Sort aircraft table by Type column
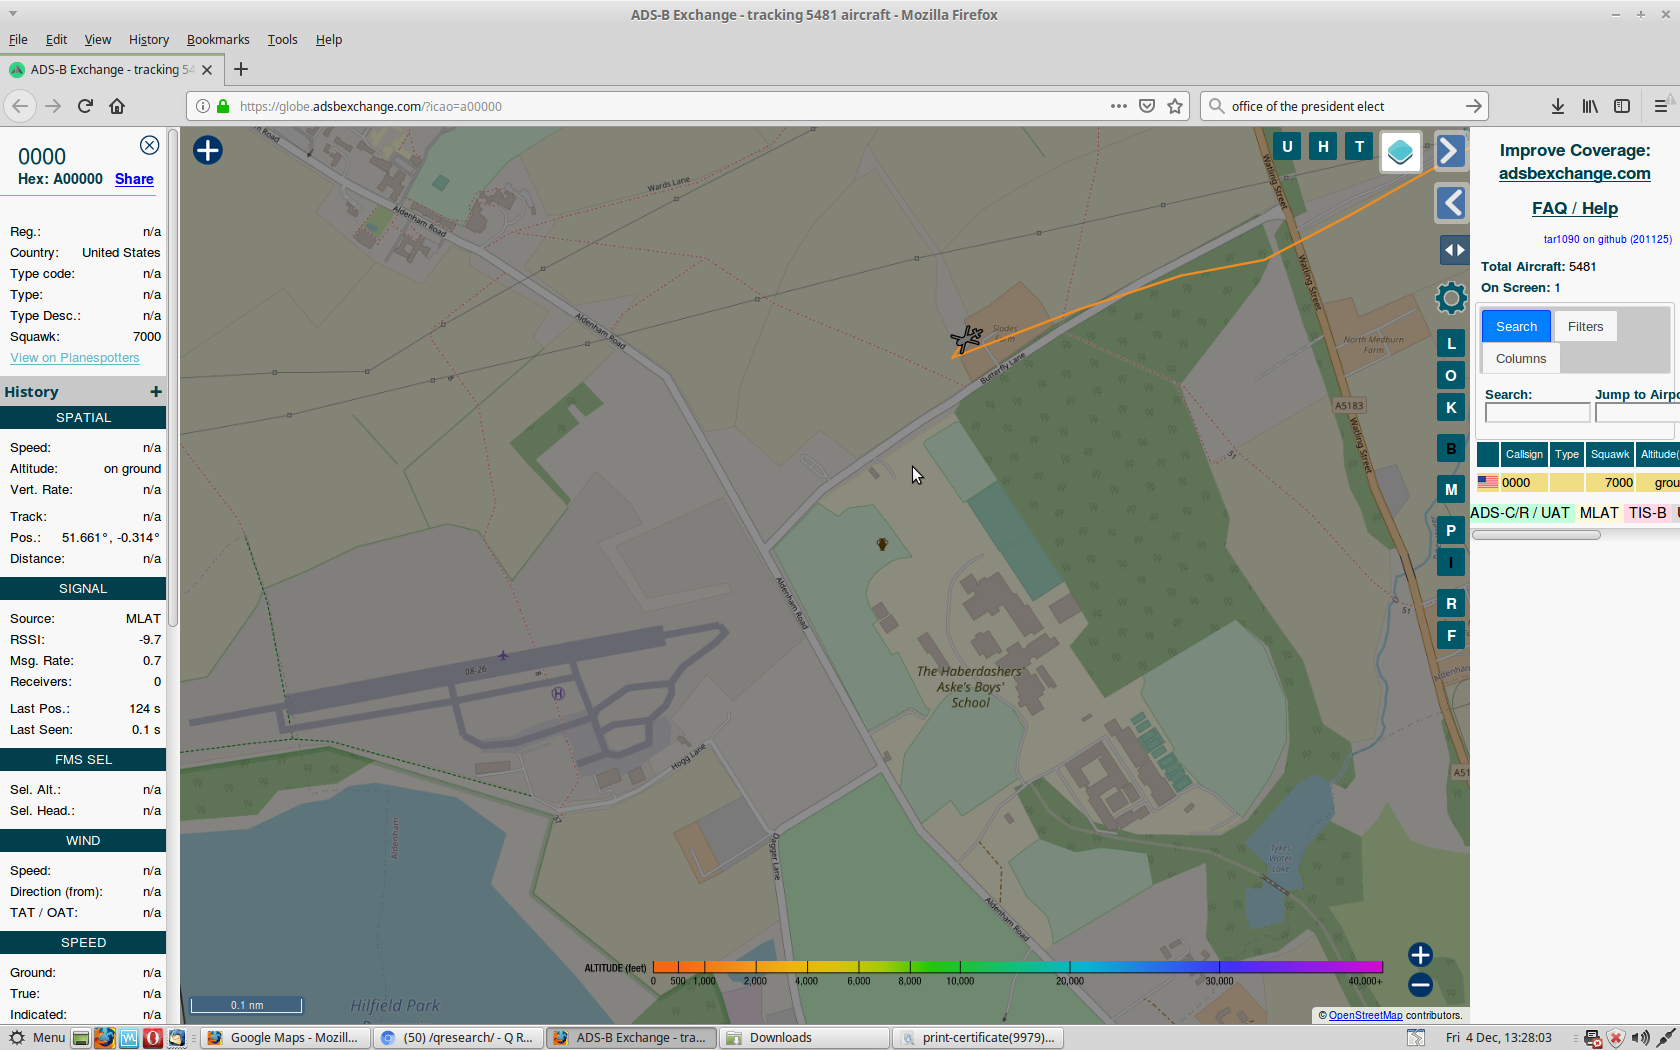The image size is (1680, 1050). click(x=1566, y=455)
